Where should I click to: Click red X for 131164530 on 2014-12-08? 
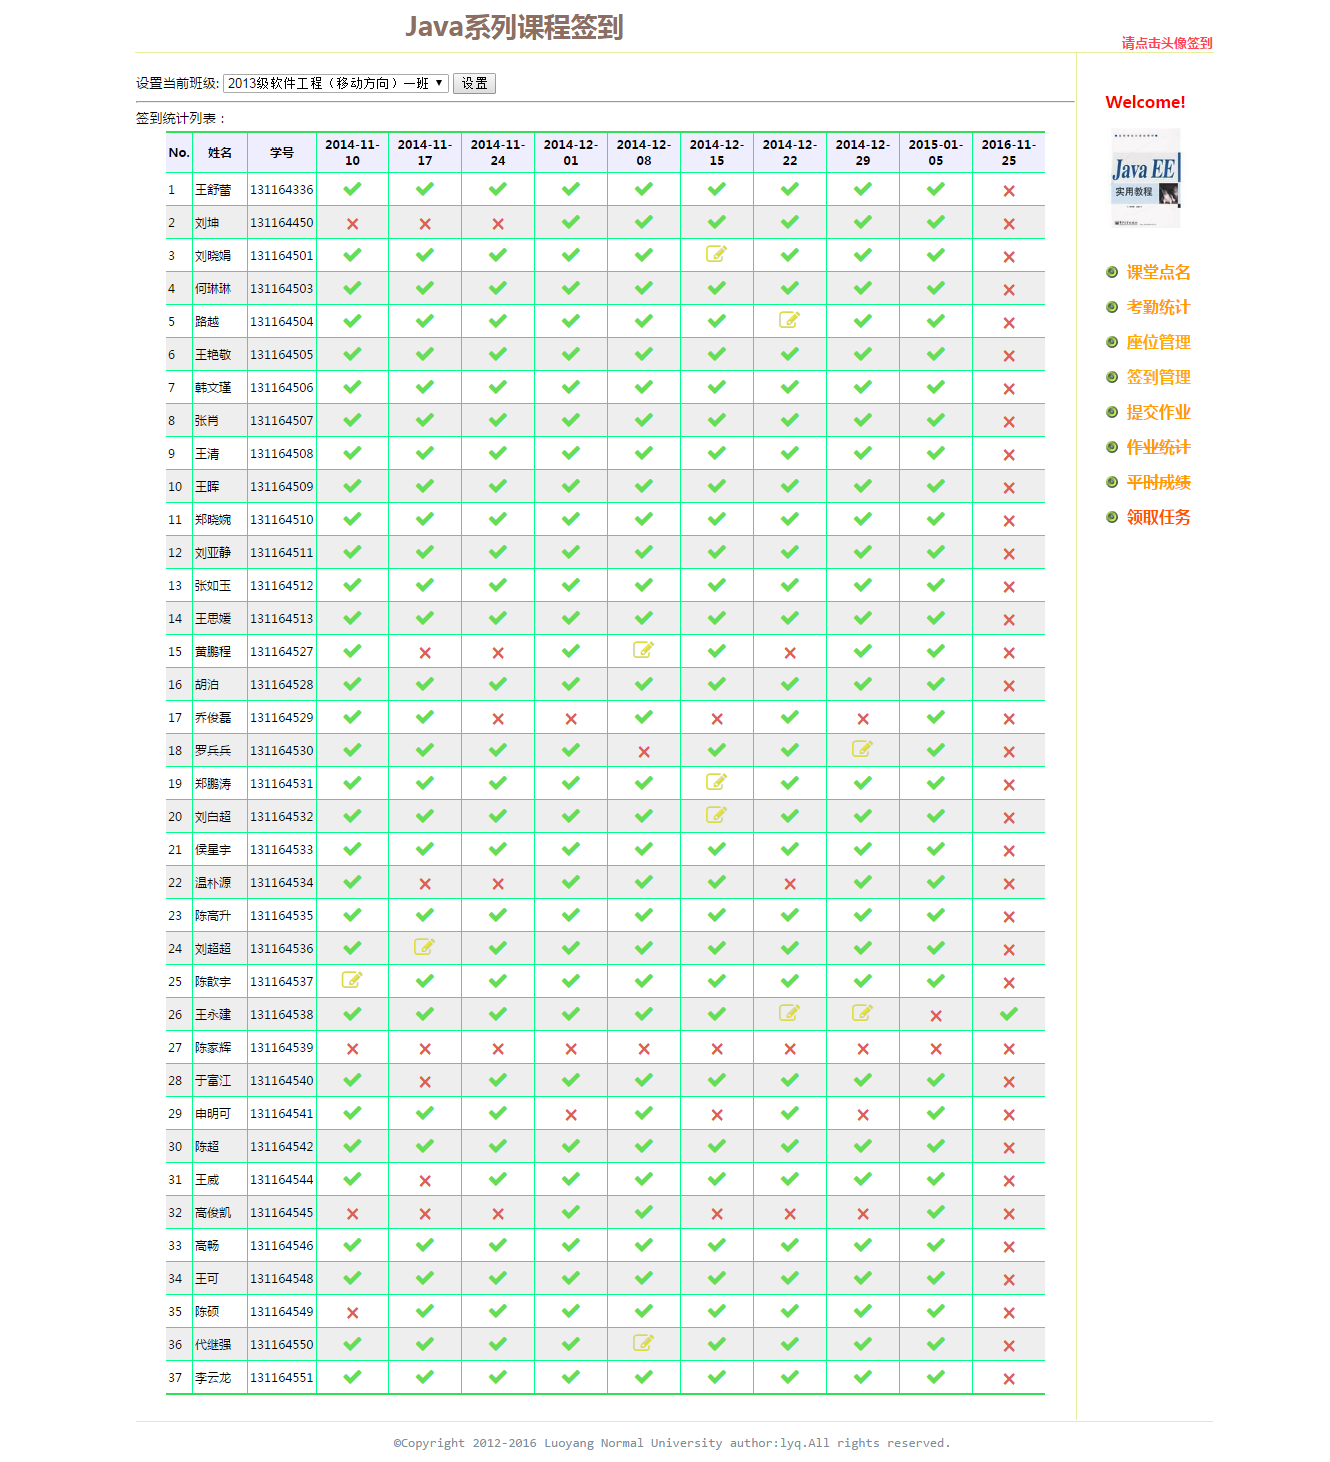tap(644, 752)
